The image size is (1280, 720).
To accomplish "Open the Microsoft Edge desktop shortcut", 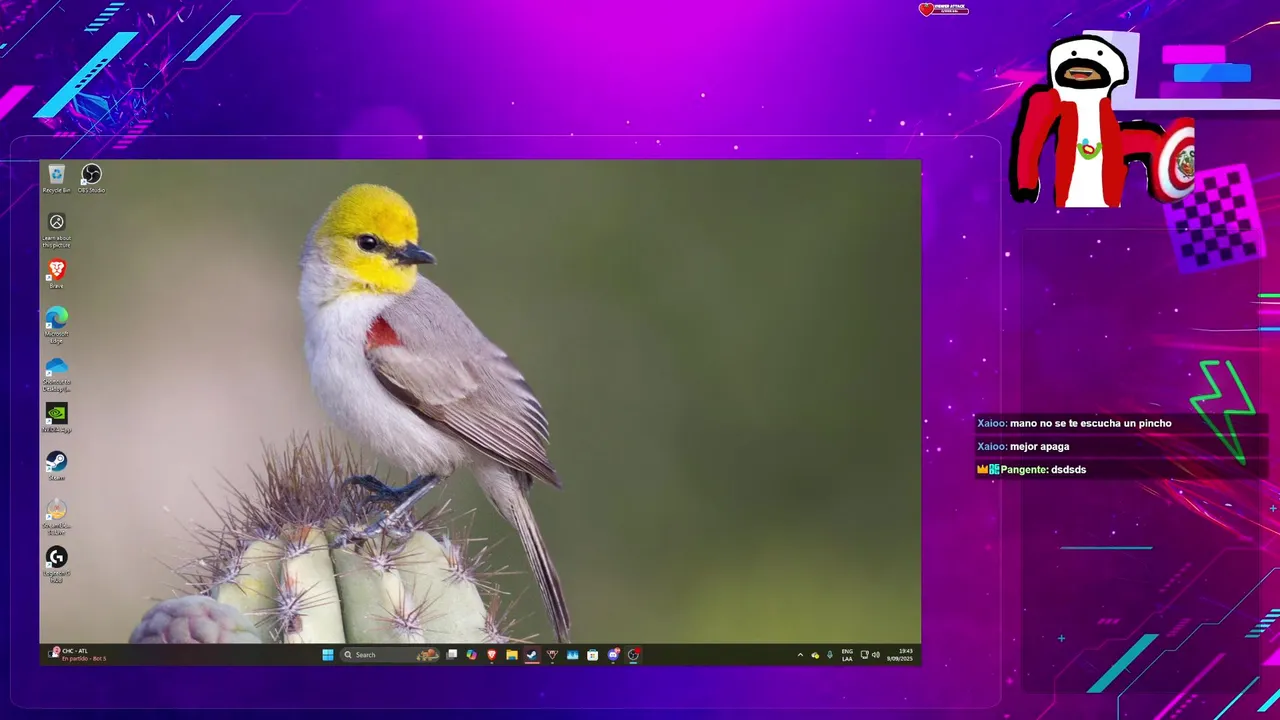I will point(56,325).
